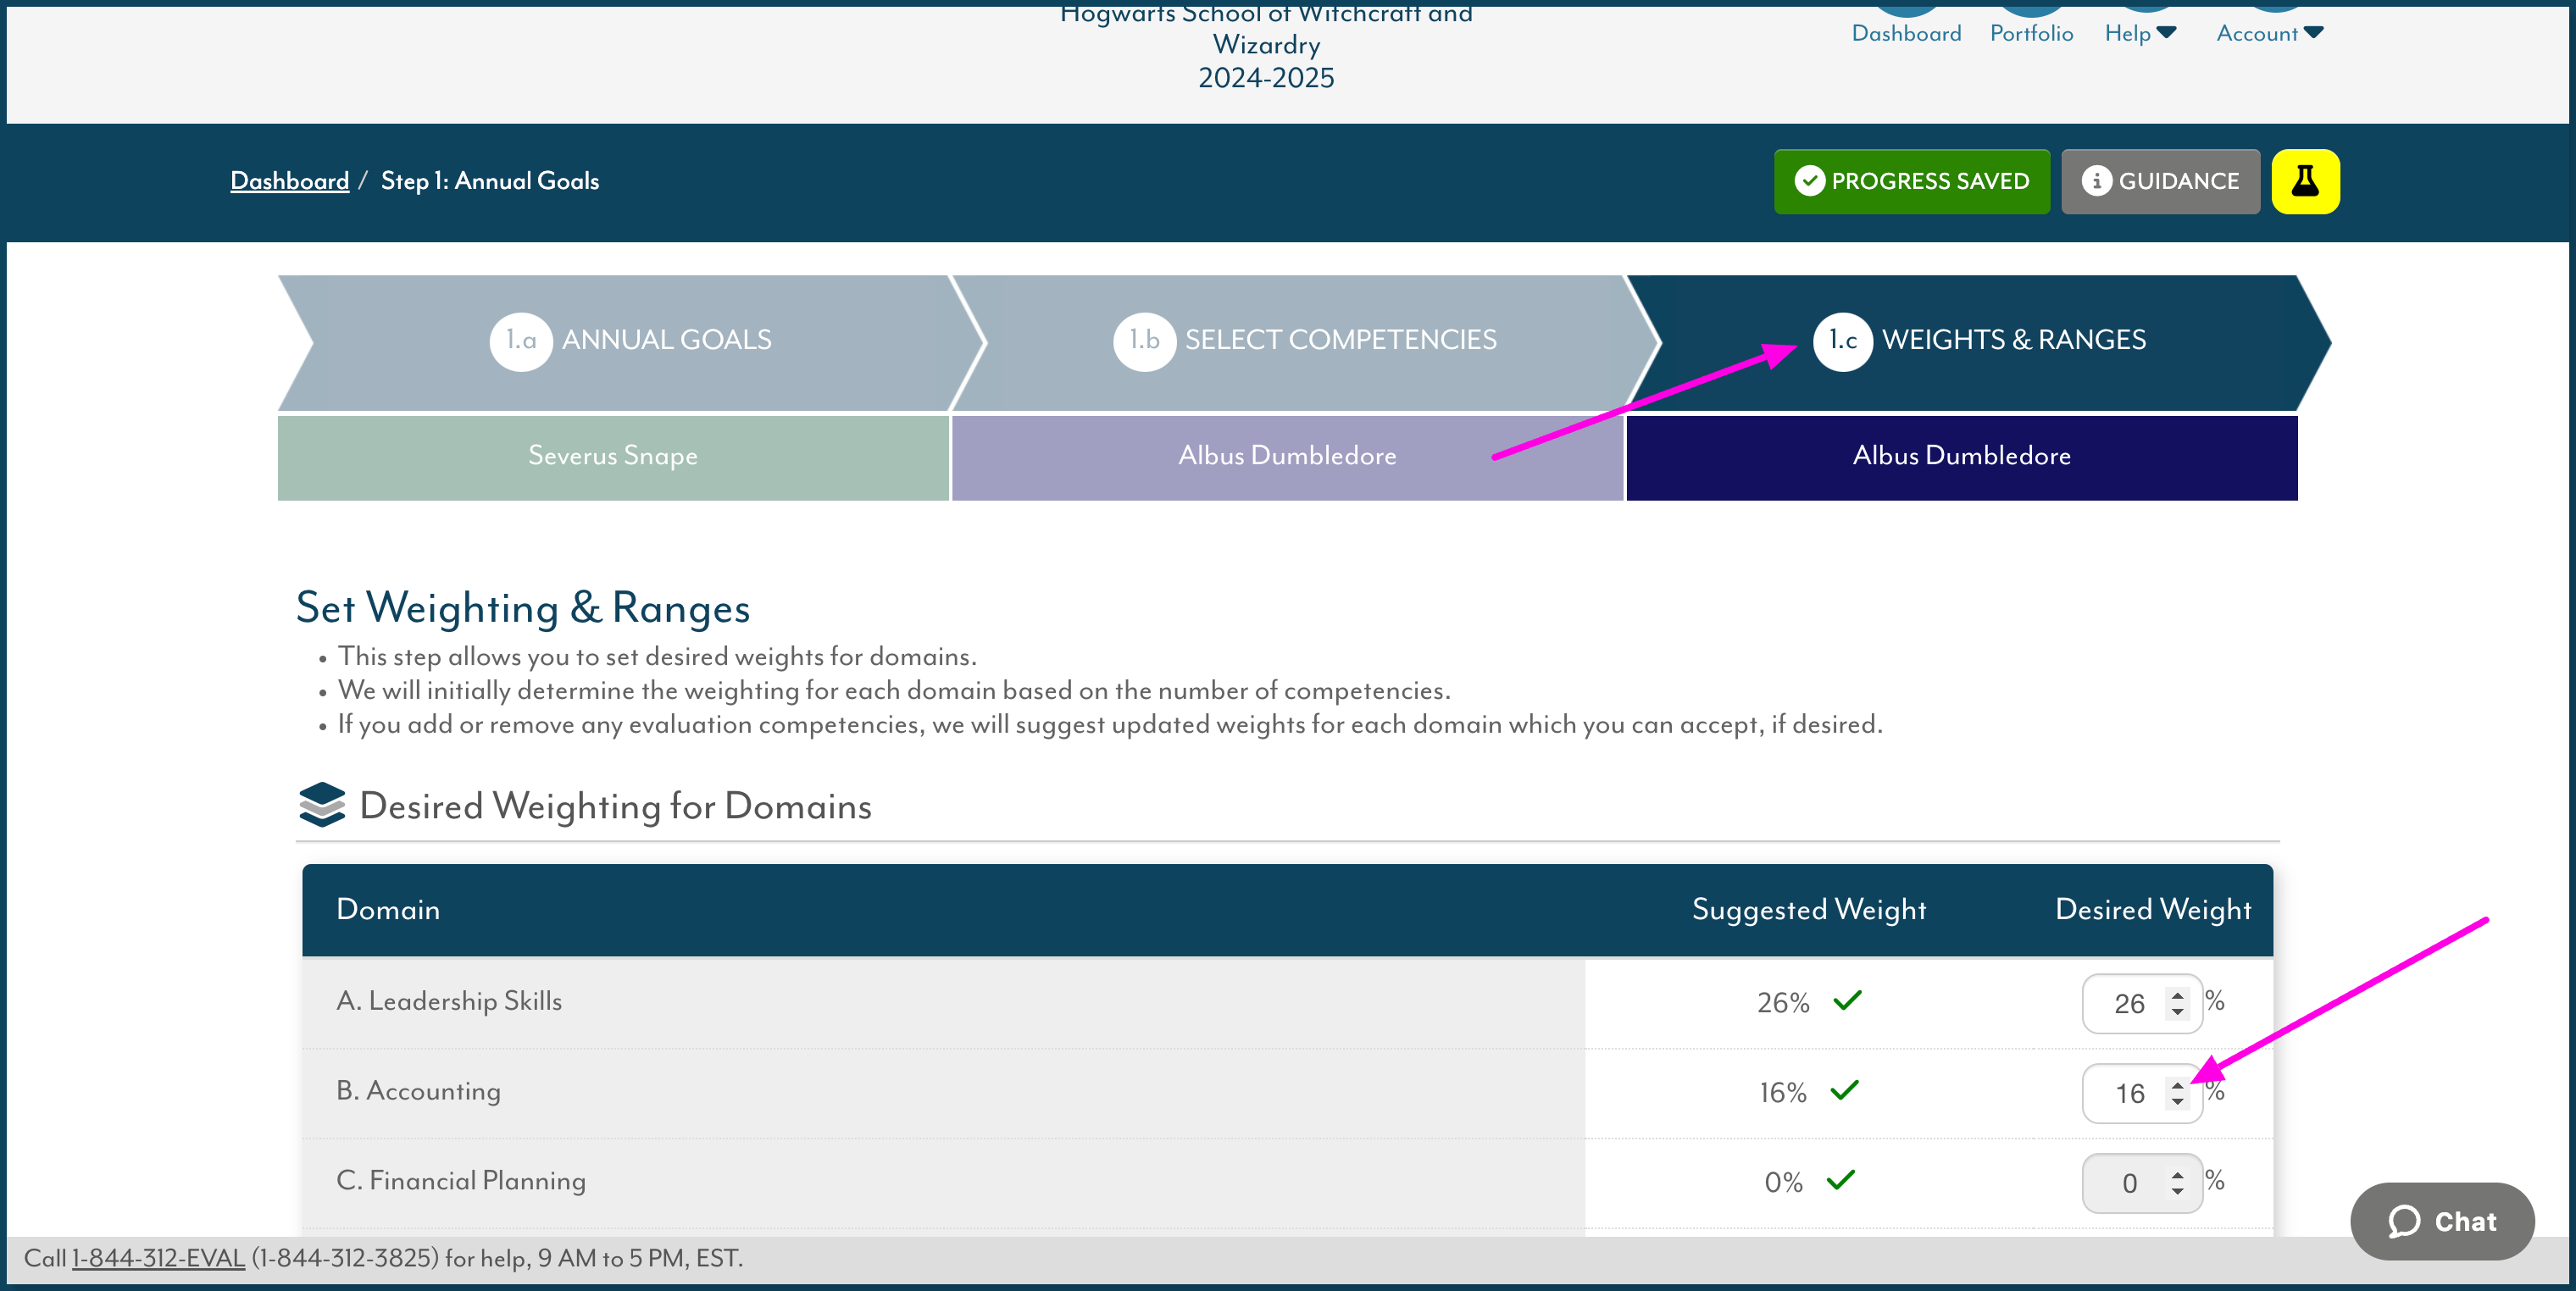This screenshot has height=1291, width=2576.
Task: Decrease Accounting weight with spinner arrow
Action: click(x=2178, y=1102)
